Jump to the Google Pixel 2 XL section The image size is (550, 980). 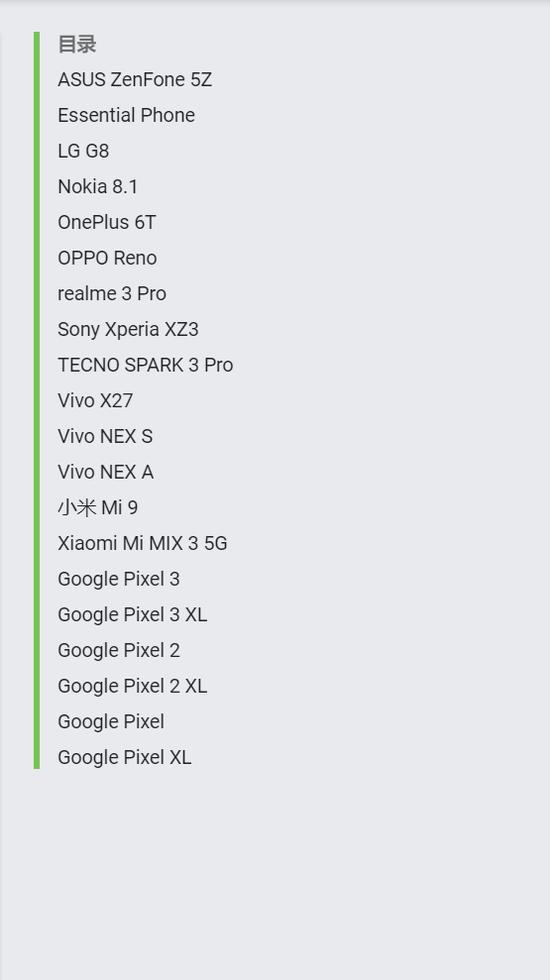tap(132, 686)
